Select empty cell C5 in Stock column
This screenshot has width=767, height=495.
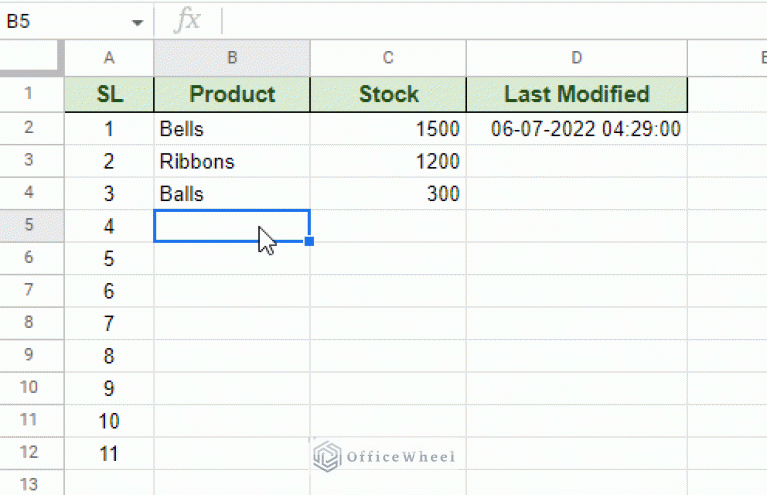(388, 225)
